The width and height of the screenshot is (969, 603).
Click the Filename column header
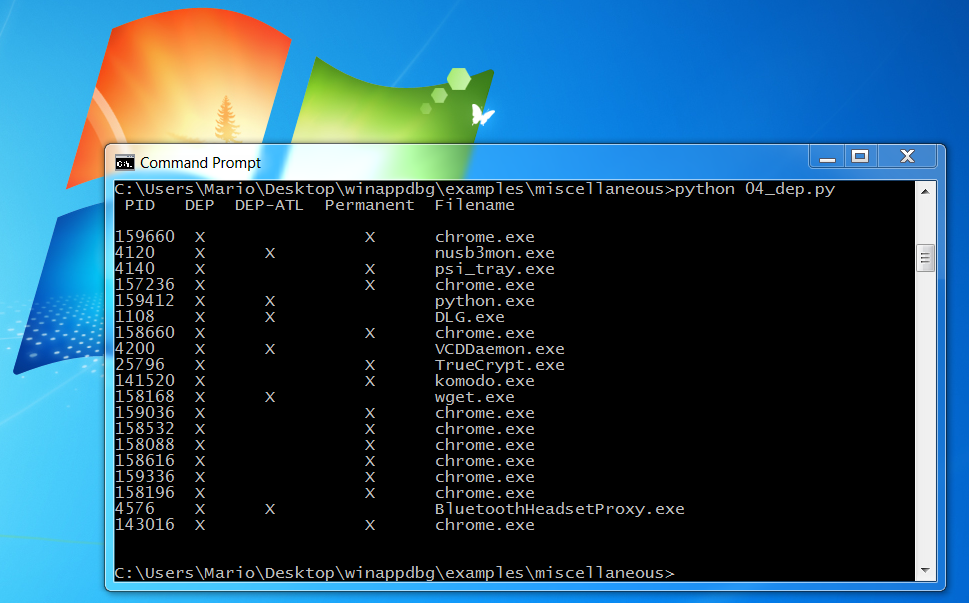[475, 205]
